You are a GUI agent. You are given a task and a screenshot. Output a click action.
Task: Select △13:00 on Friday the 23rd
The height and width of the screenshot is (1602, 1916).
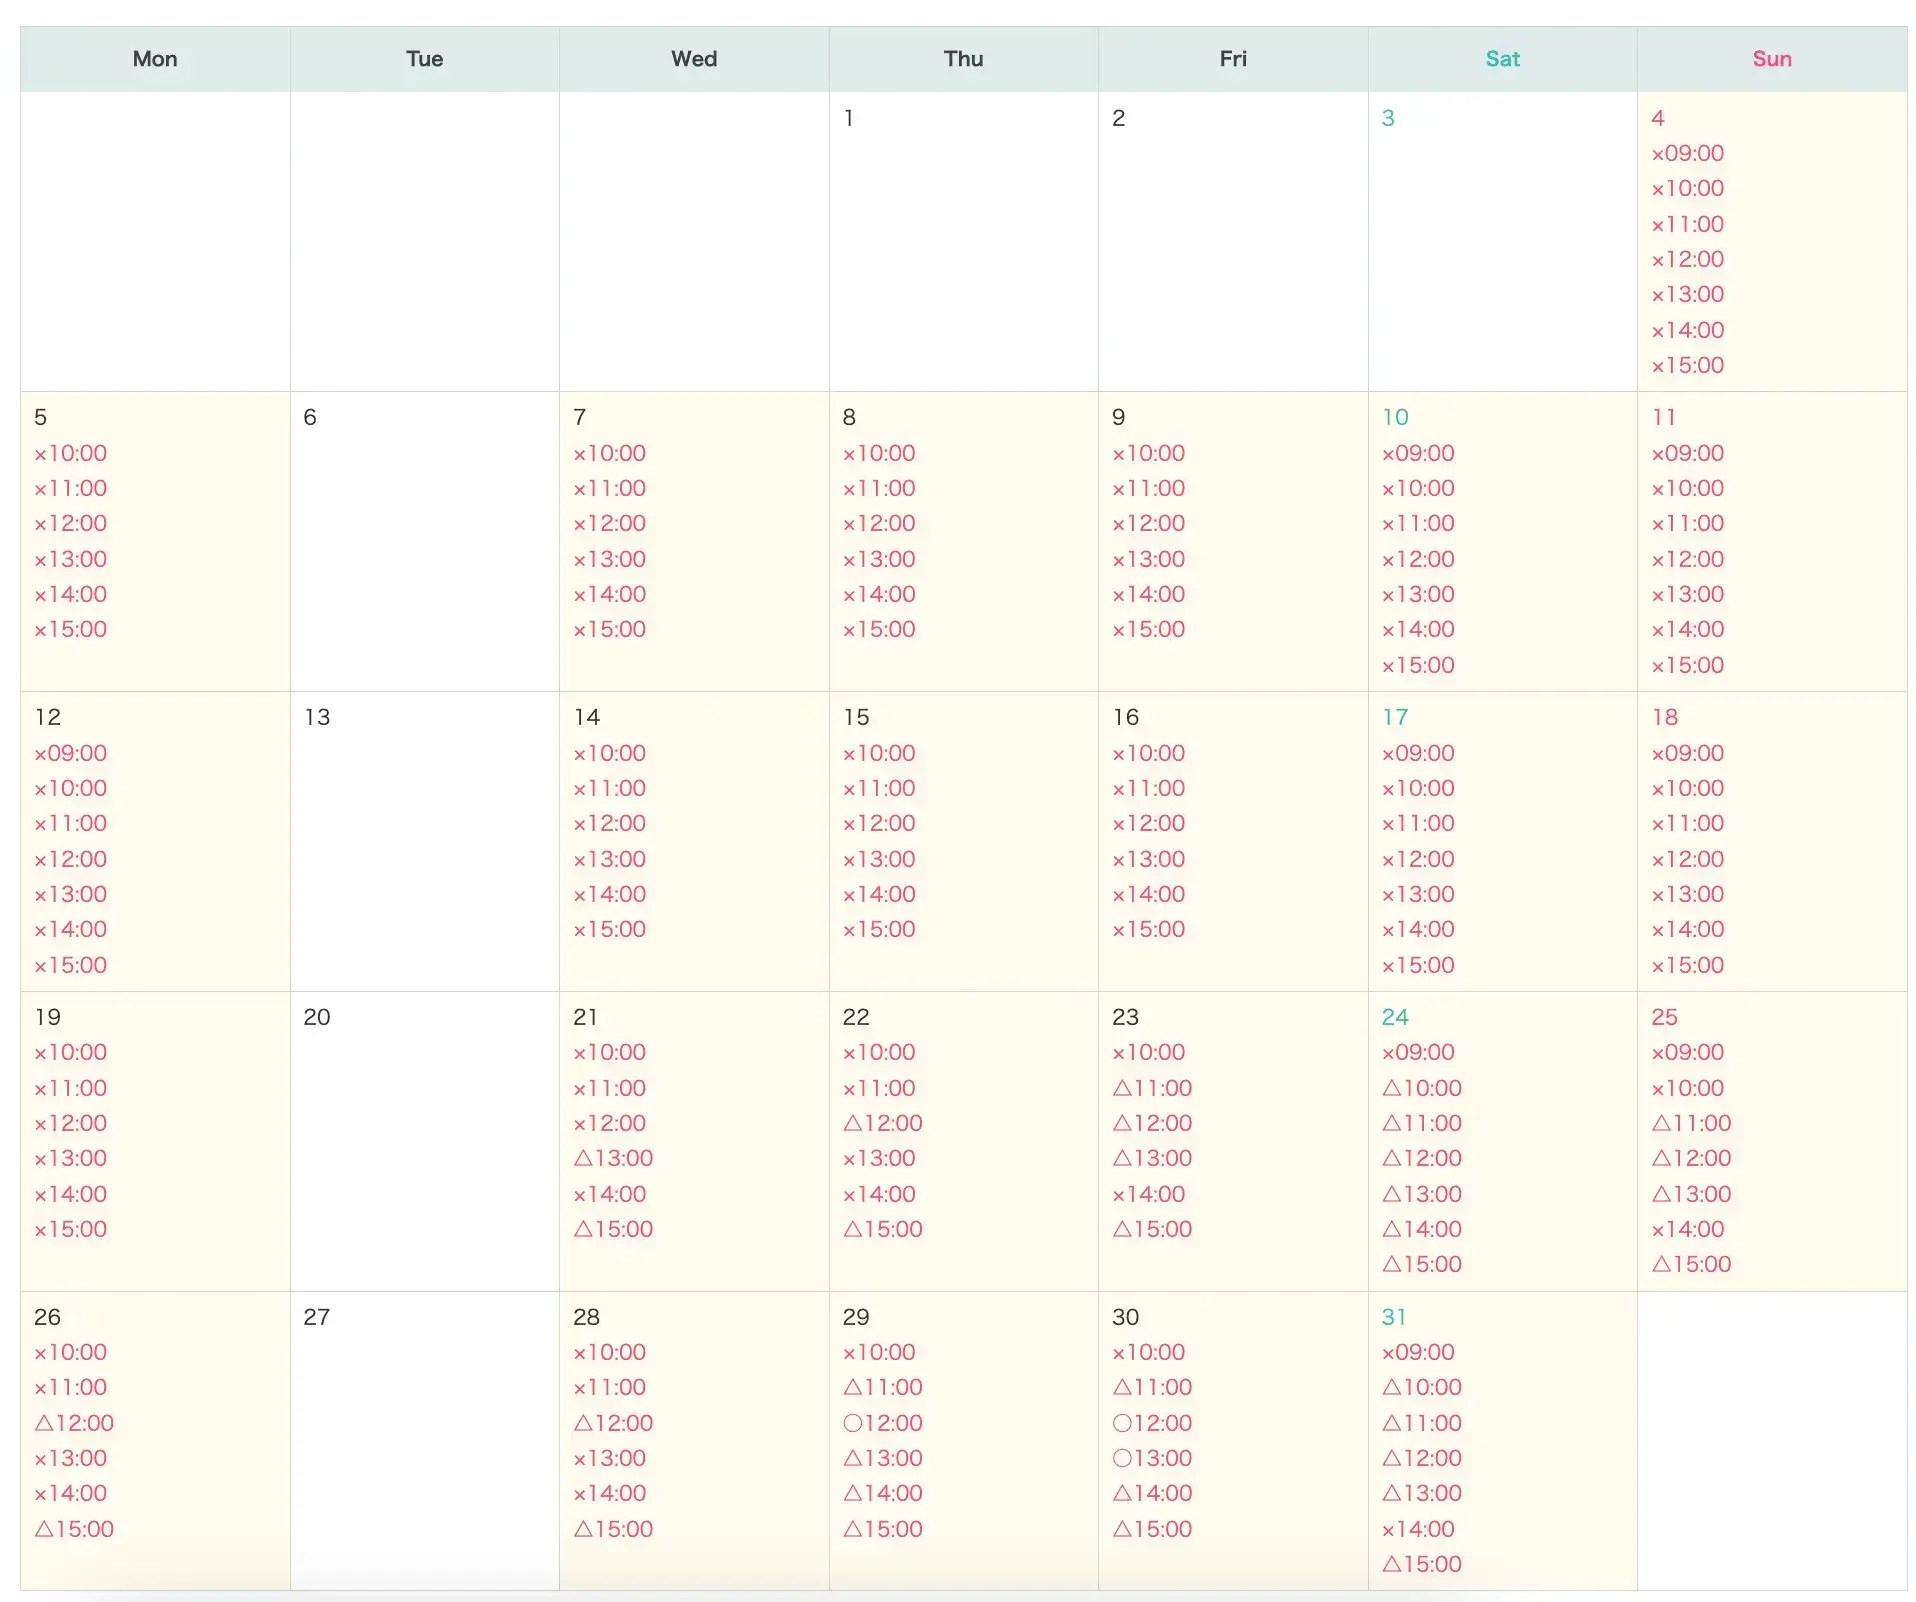(1152, 1158)
